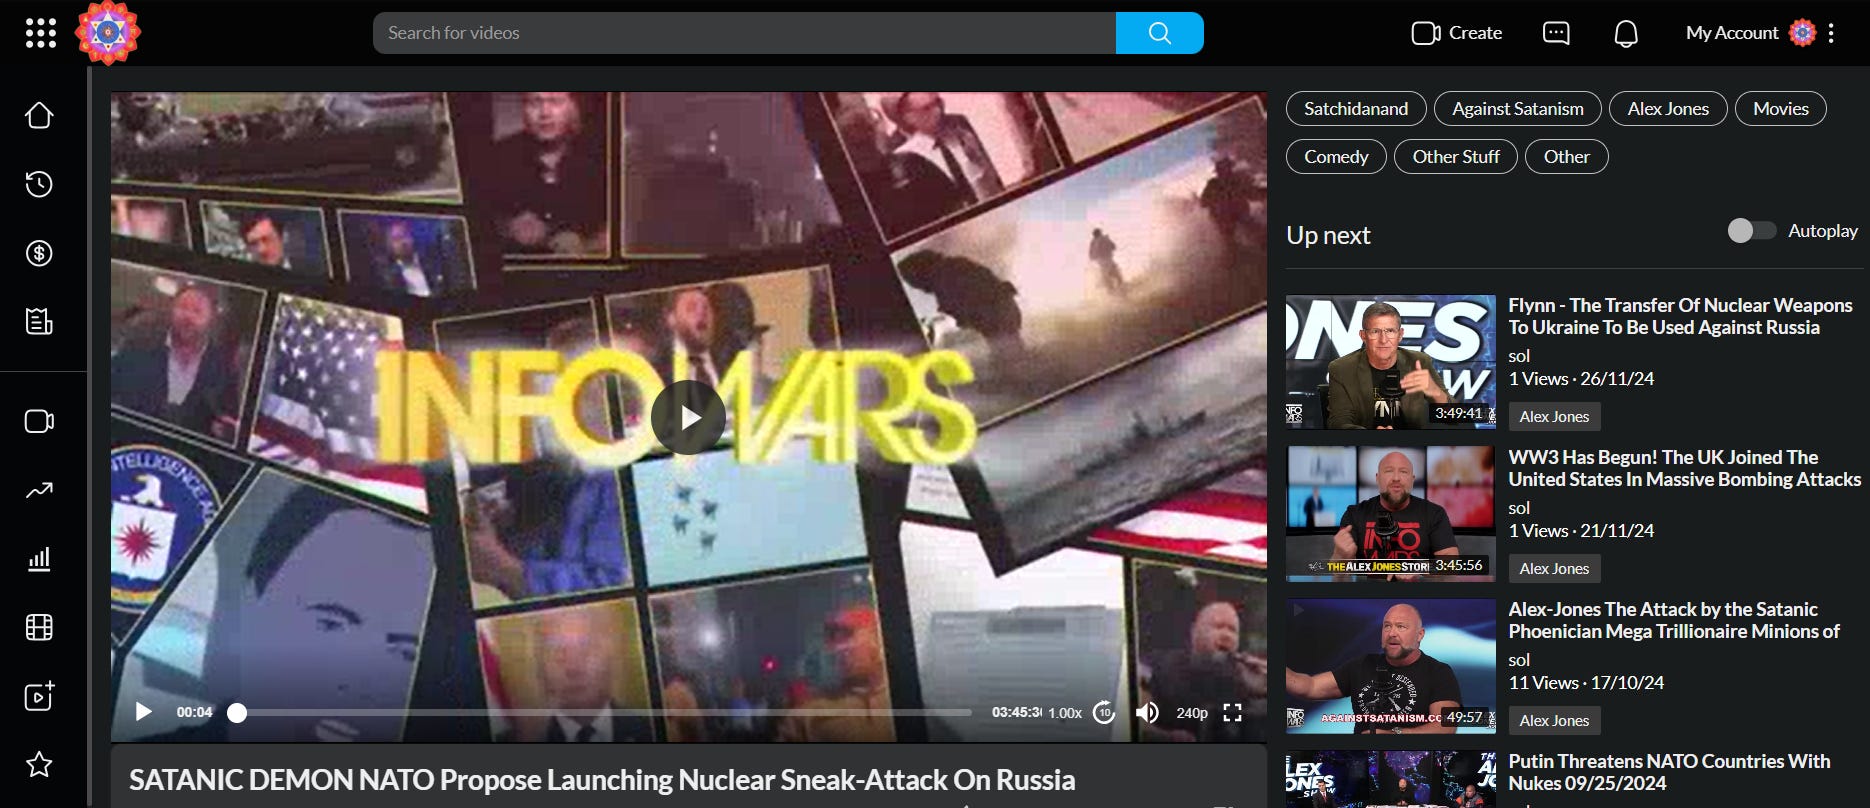Open Flynn nuclear weapons video thumbnail

(x=1391, y=362)
